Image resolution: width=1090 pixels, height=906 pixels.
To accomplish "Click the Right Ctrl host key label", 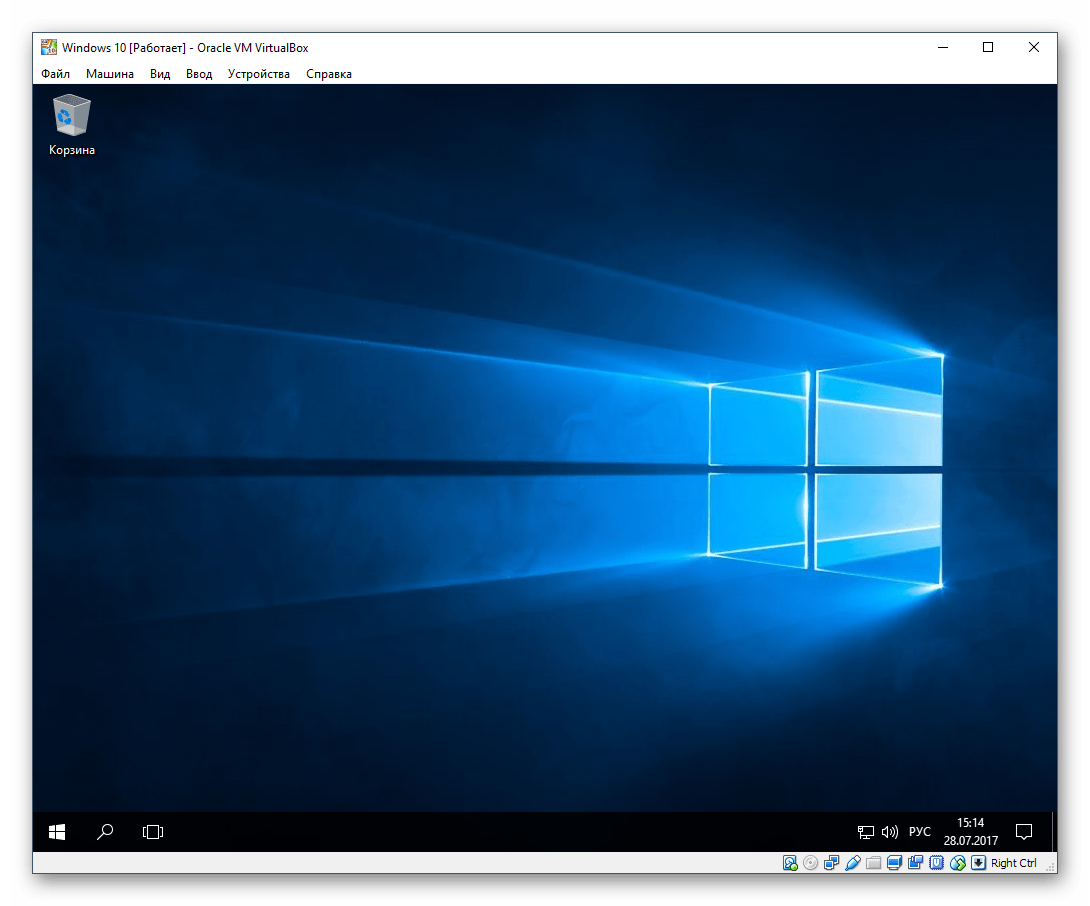I will click(x=1014, y=863).
